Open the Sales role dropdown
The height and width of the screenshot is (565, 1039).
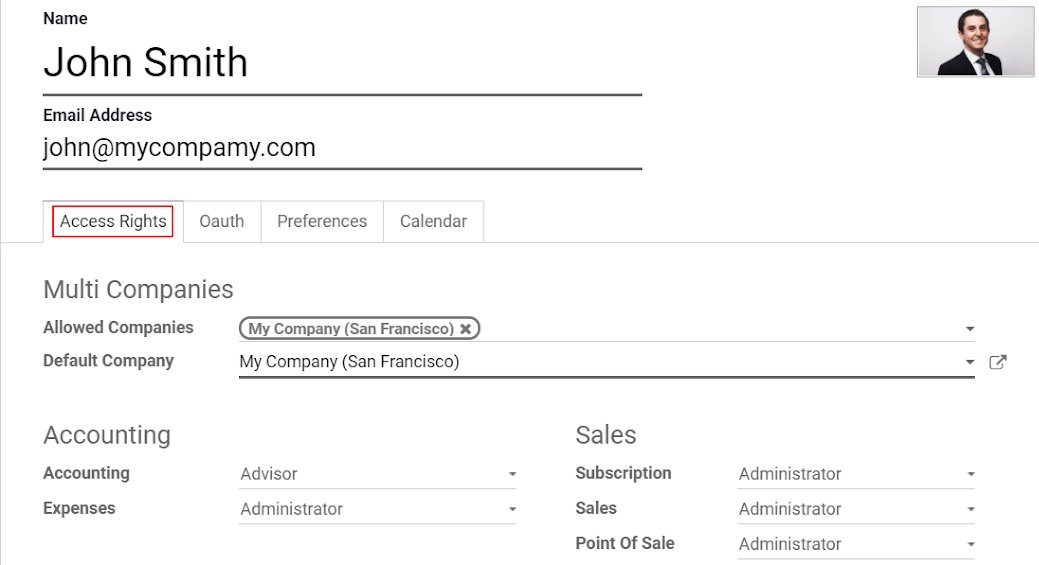(969, 509)
